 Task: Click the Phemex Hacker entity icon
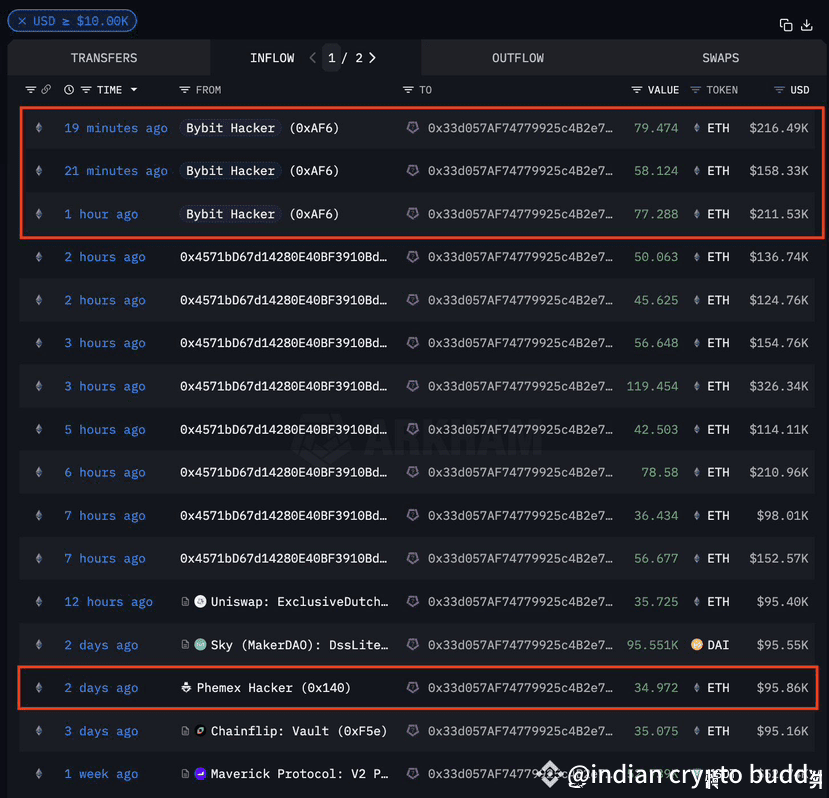point(186,687)
